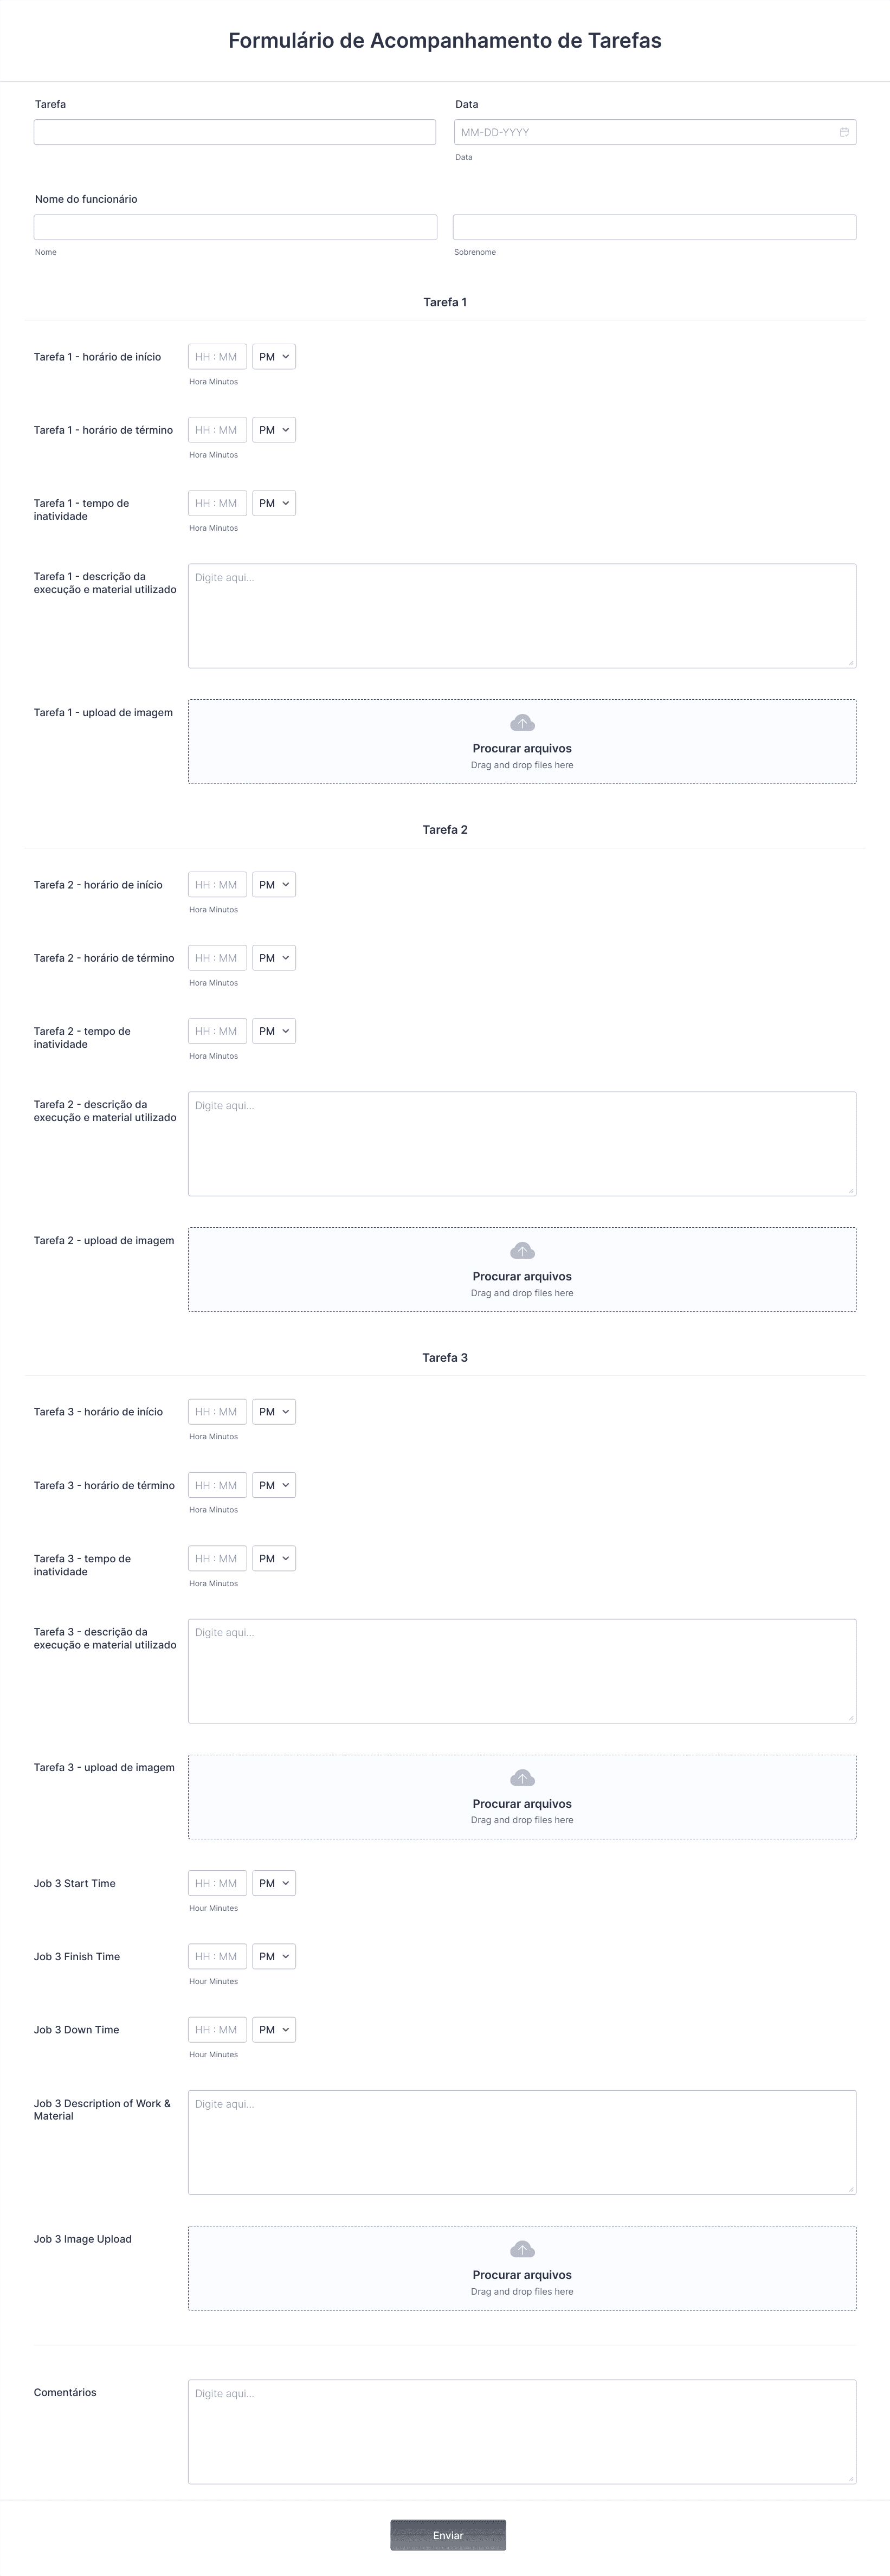Focus the Data MM-DD-YYYY input
The width and height of the screenshot is (890, 2576).
coord(655,132)
